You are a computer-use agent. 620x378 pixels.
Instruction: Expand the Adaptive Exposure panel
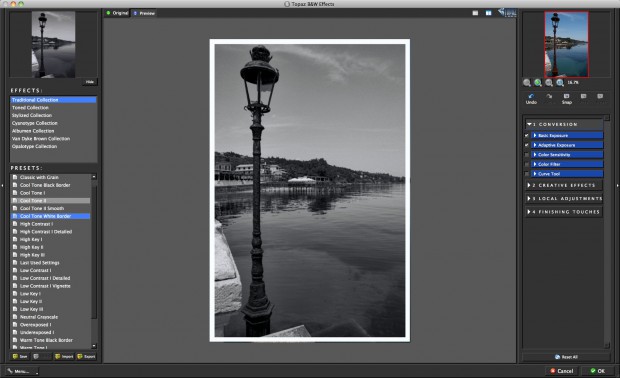click(x=567, y=145)
